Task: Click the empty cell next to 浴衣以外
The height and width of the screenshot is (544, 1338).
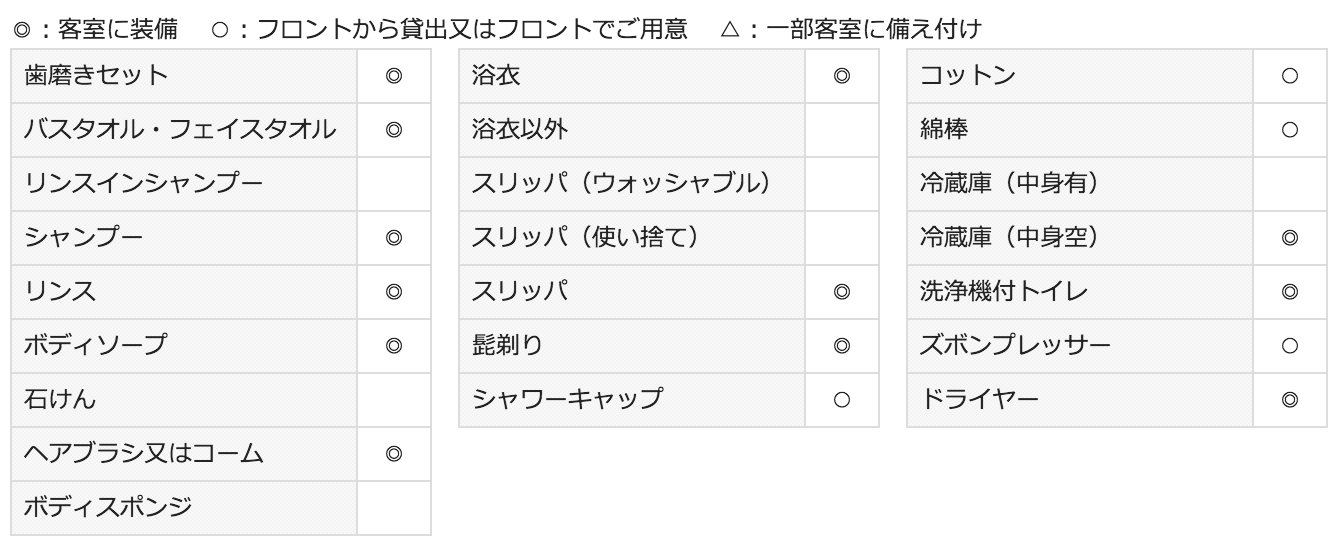Action: point(842,130)
